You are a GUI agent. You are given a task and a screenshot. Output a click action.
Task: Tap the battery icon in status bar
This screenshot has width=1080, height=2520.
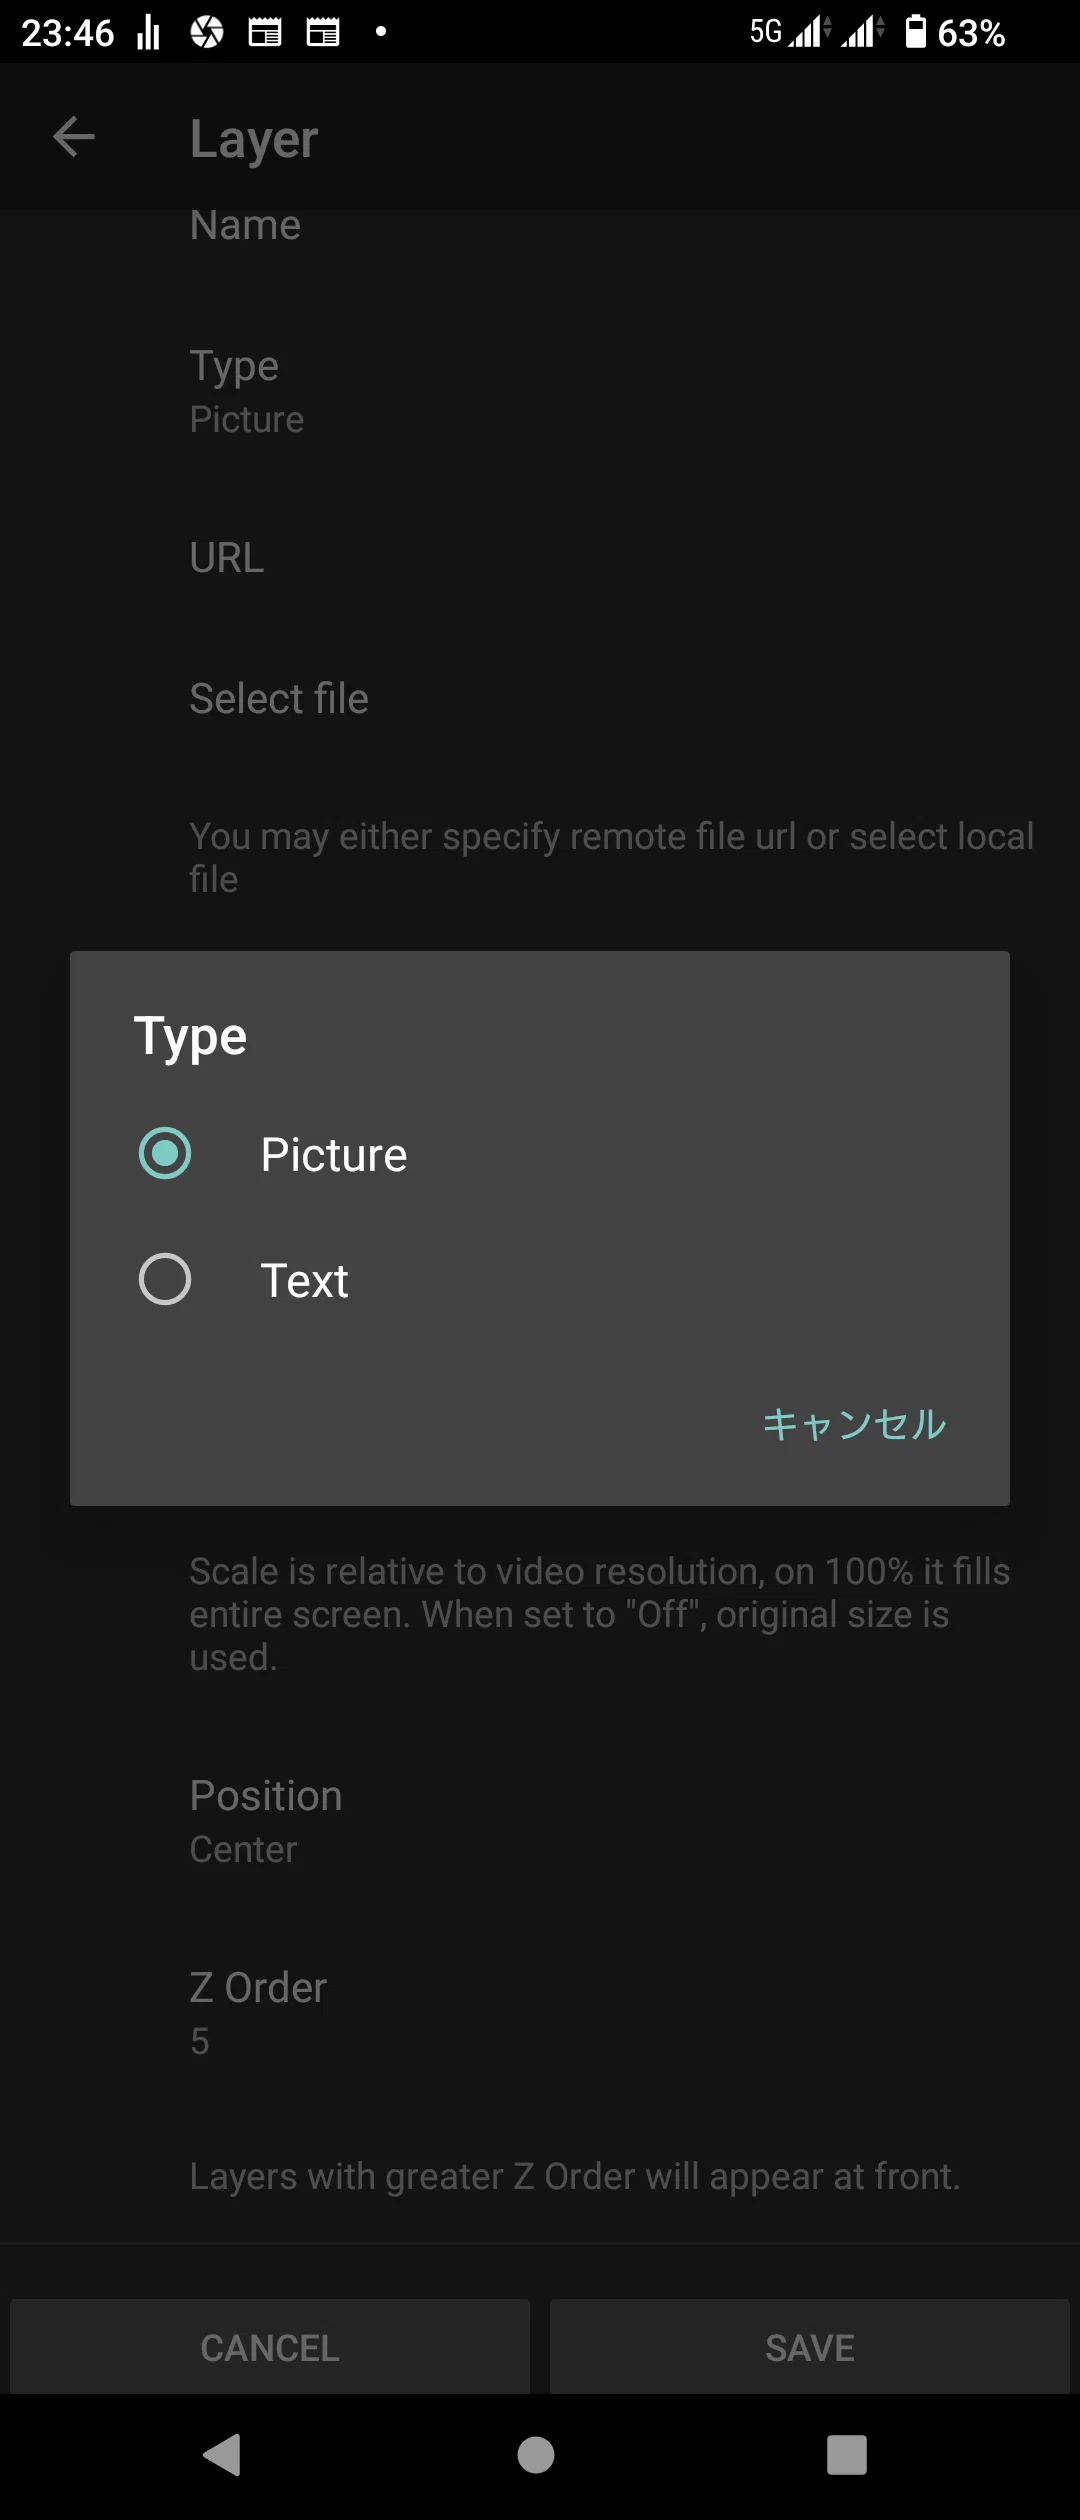point(915,32)
